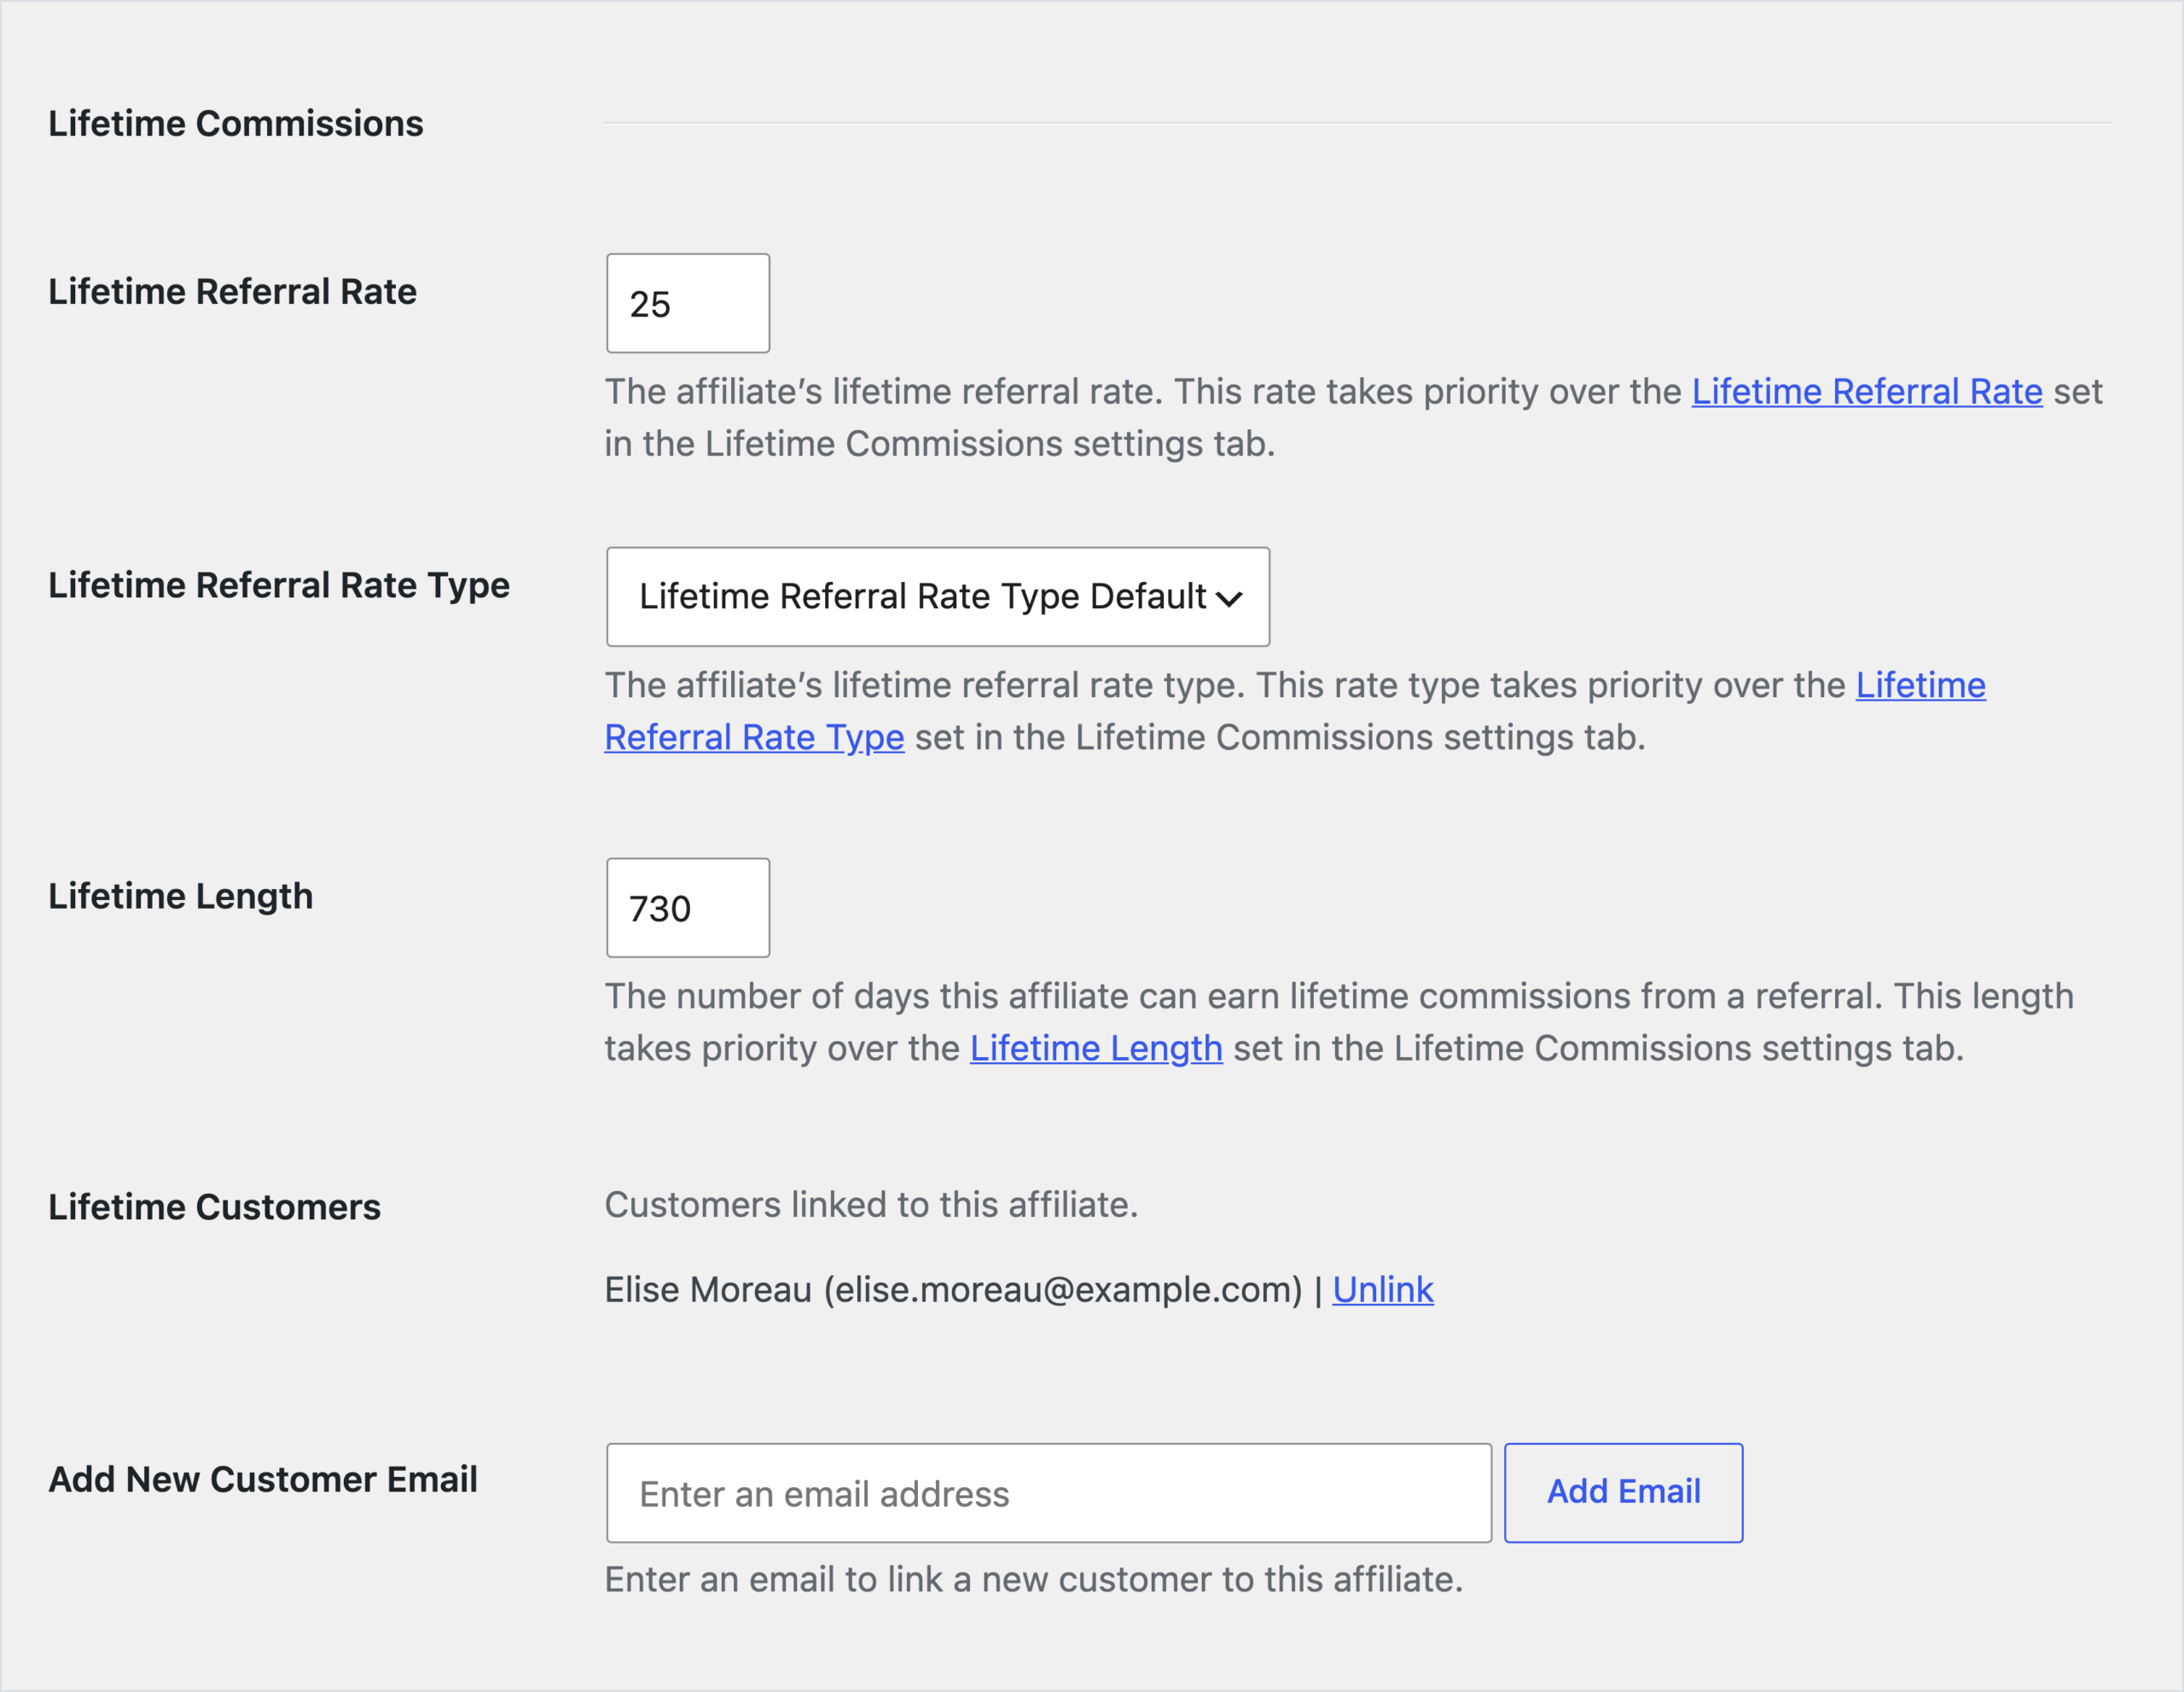Open the Lifetime Referral Rate Type dropdown
This screenshot has width=2184, height=1692.
point(938,597)
